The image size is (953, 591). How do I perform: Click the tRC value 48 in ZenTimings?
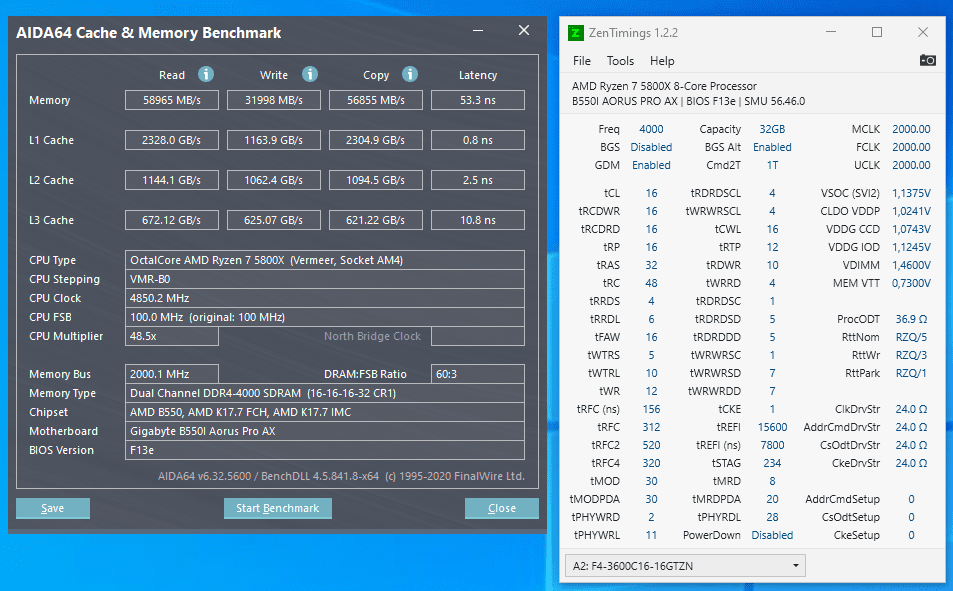point(651,283)
